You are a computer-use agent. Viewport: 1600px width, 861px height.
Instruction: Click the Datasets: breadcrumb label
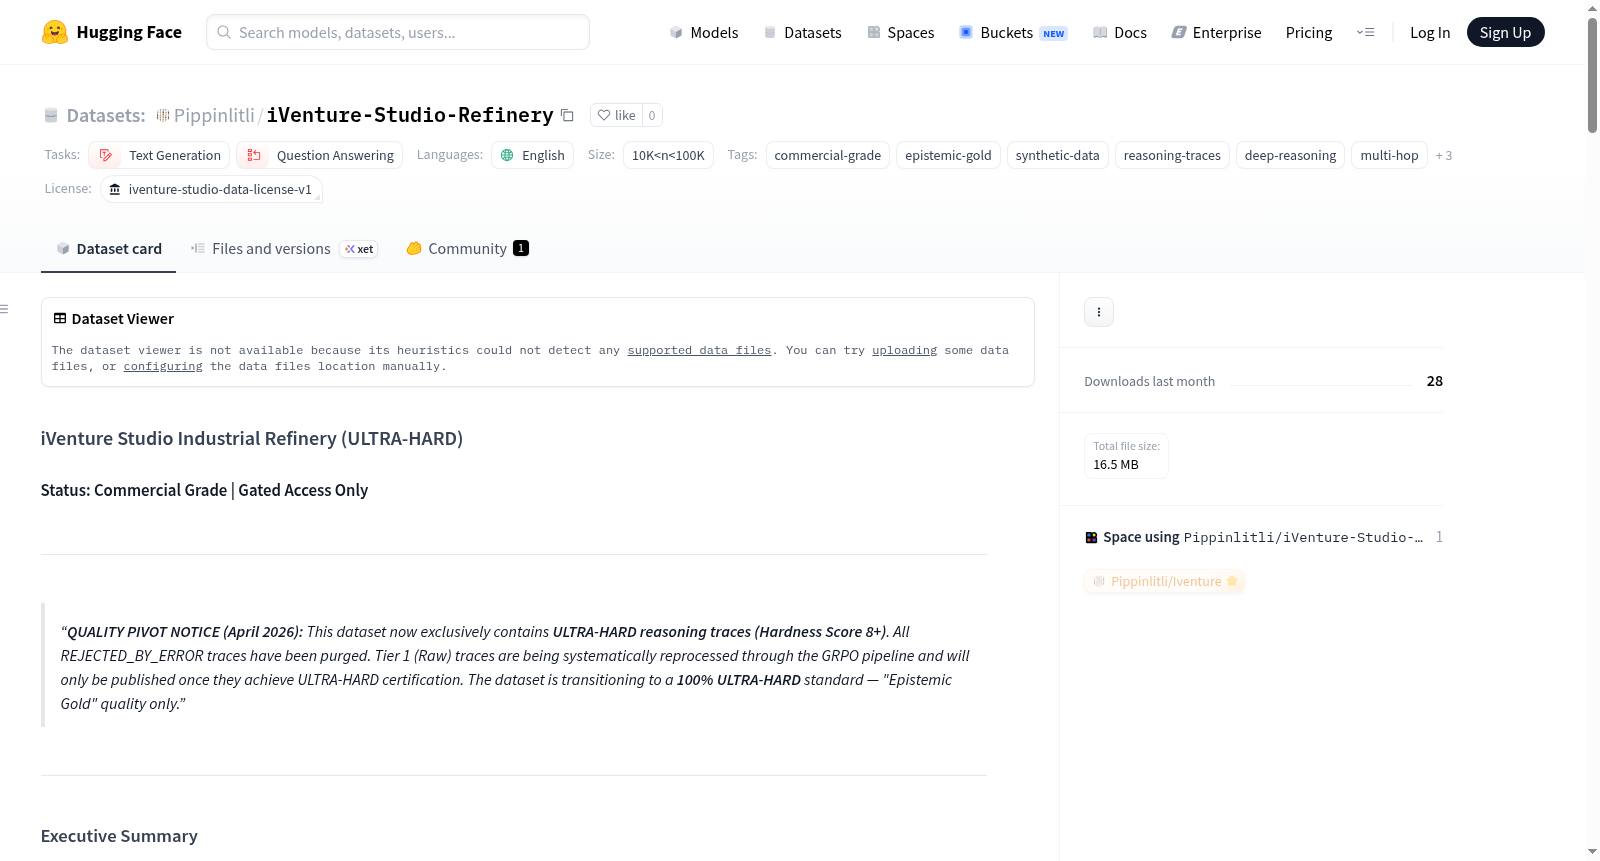point(106,115)
